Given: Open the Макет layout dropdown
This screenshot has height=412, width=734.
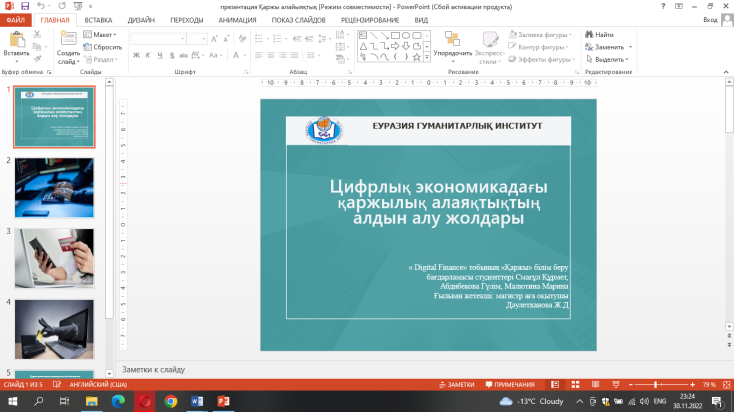Looking at the screenshot, I should [100, 34].
